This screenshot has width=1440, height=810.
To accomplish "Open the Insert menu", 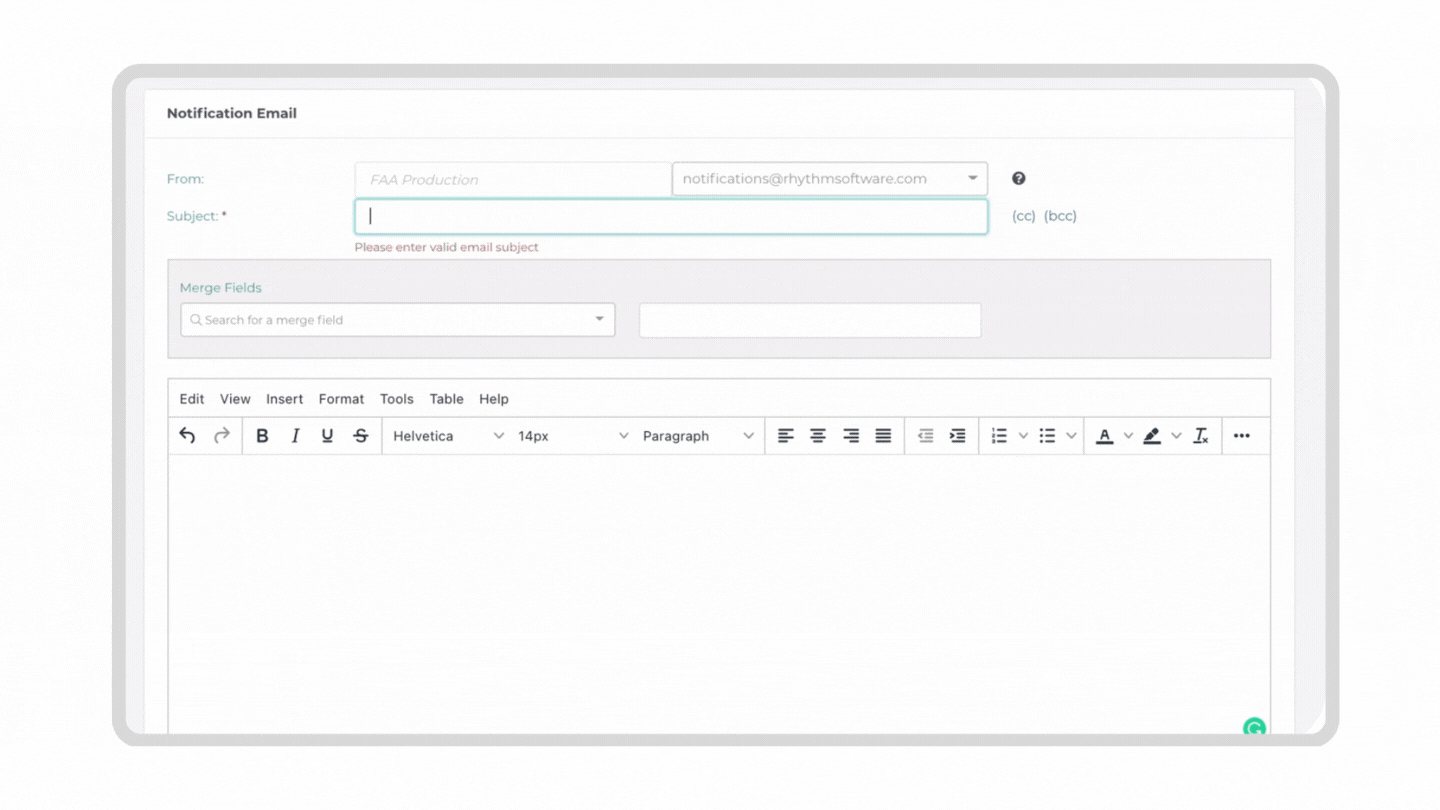I will point(284,399).
